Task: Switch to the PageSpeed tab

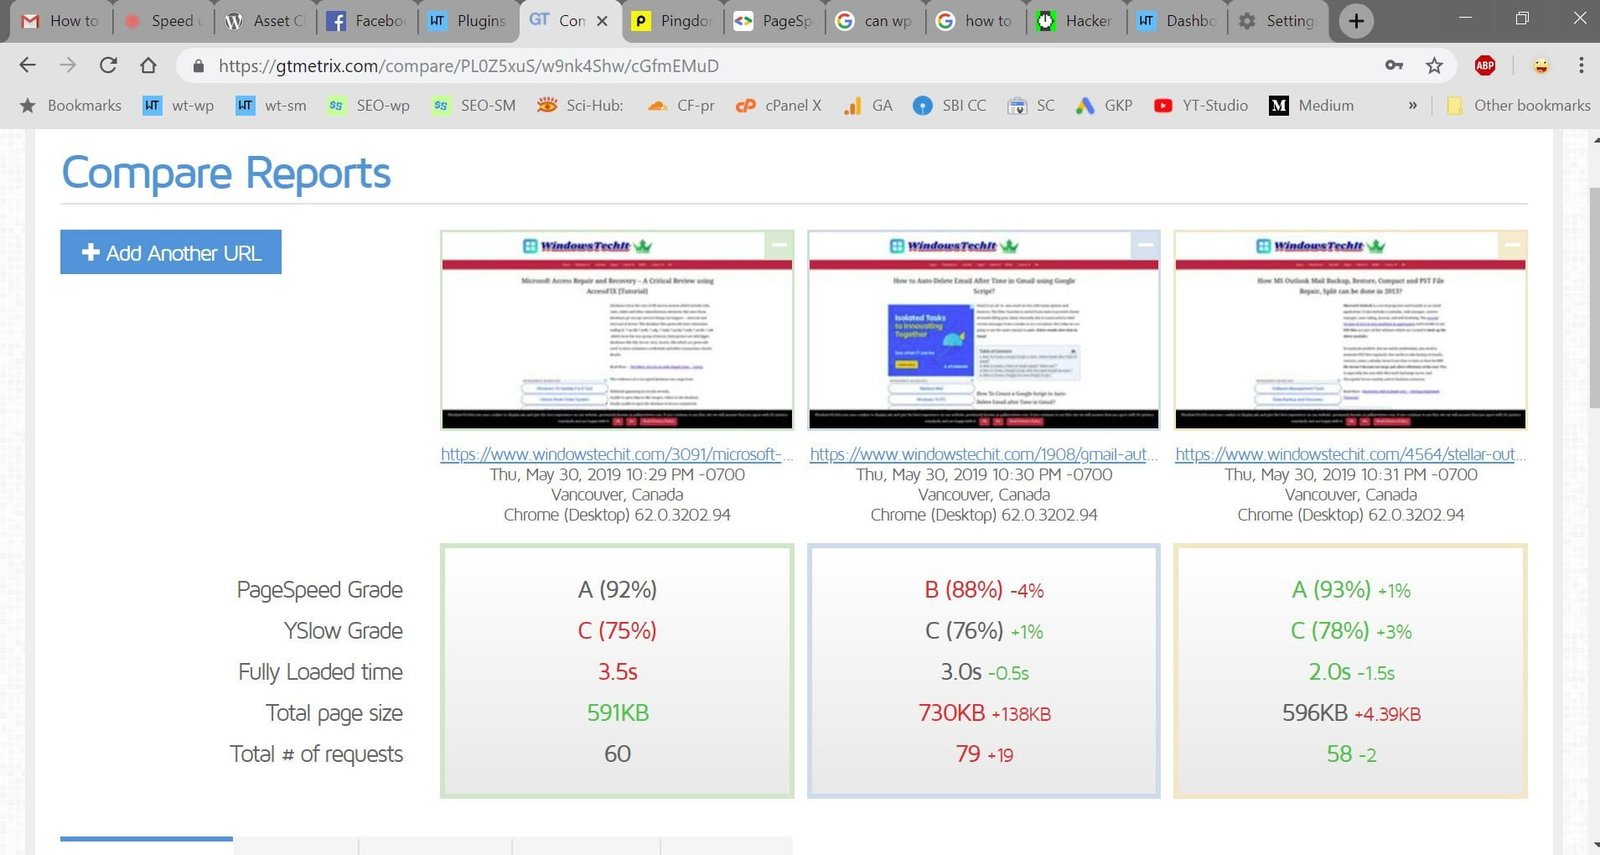Action: click(775, 21)
